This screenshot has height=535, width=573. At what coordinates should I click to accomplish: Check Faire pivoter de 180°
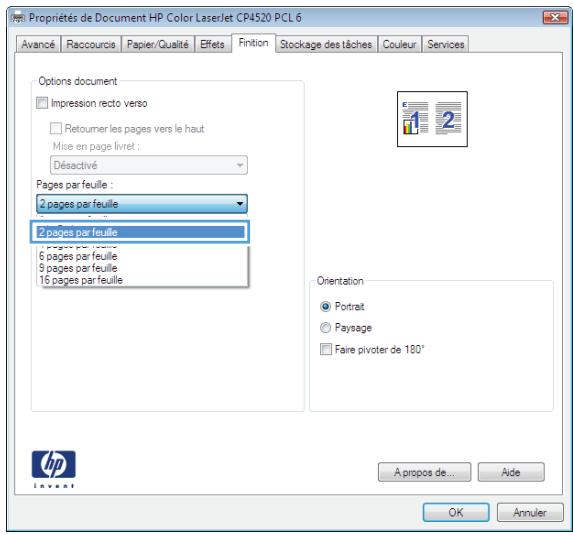(x=326, y=349)
